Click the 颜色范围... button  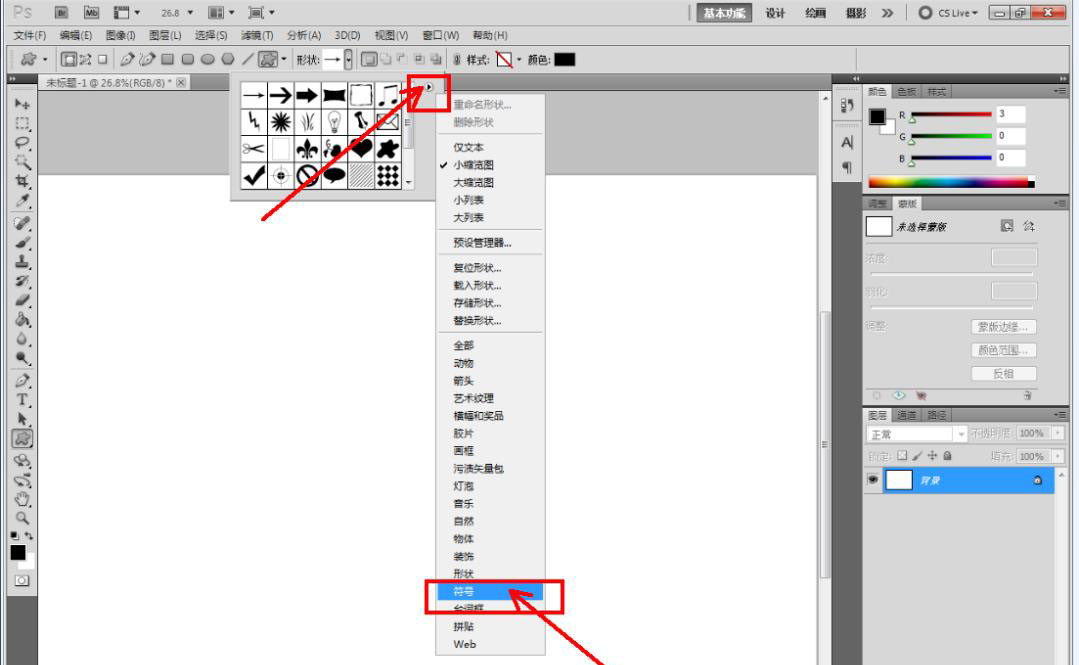[x=1003, y=350]
